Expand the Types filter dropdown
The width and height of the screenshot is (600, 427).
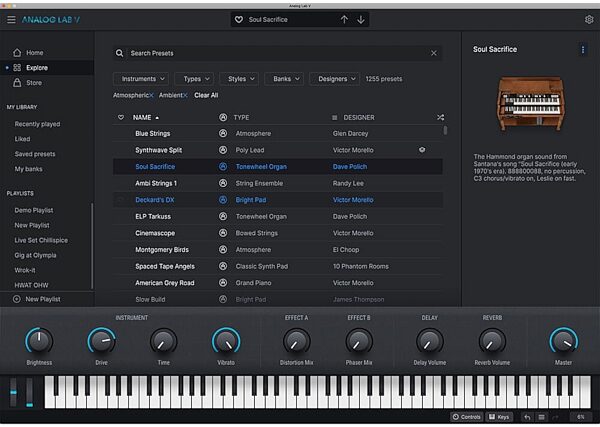pyautogui.click(x=194, y=79)
